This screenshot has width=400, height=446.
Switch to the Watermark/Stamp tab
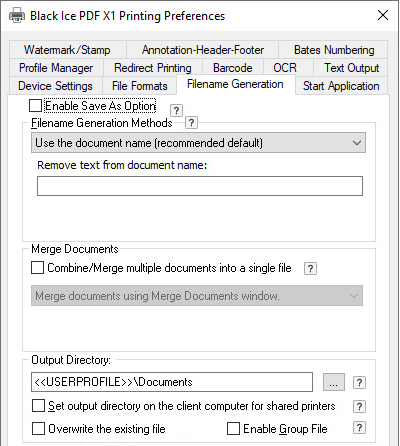[x=67, y=50]
